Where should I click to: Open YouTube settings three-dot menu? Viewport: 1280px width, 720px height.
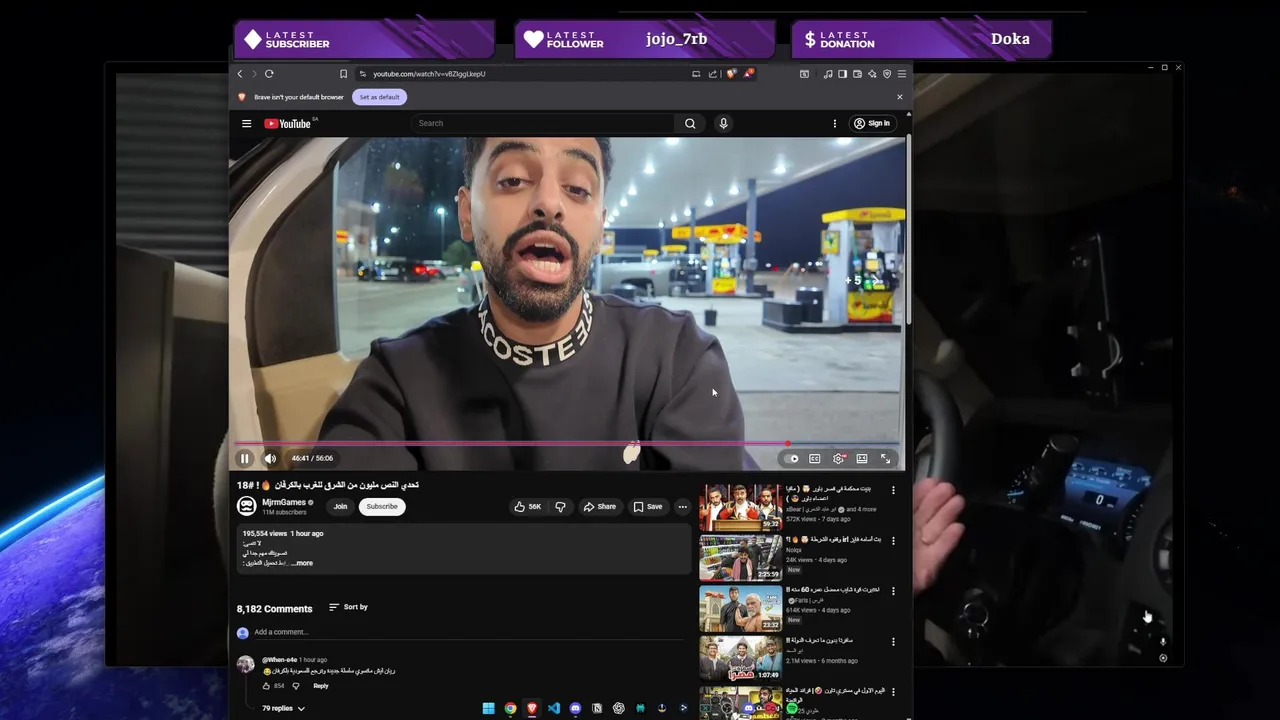(835, 124)
